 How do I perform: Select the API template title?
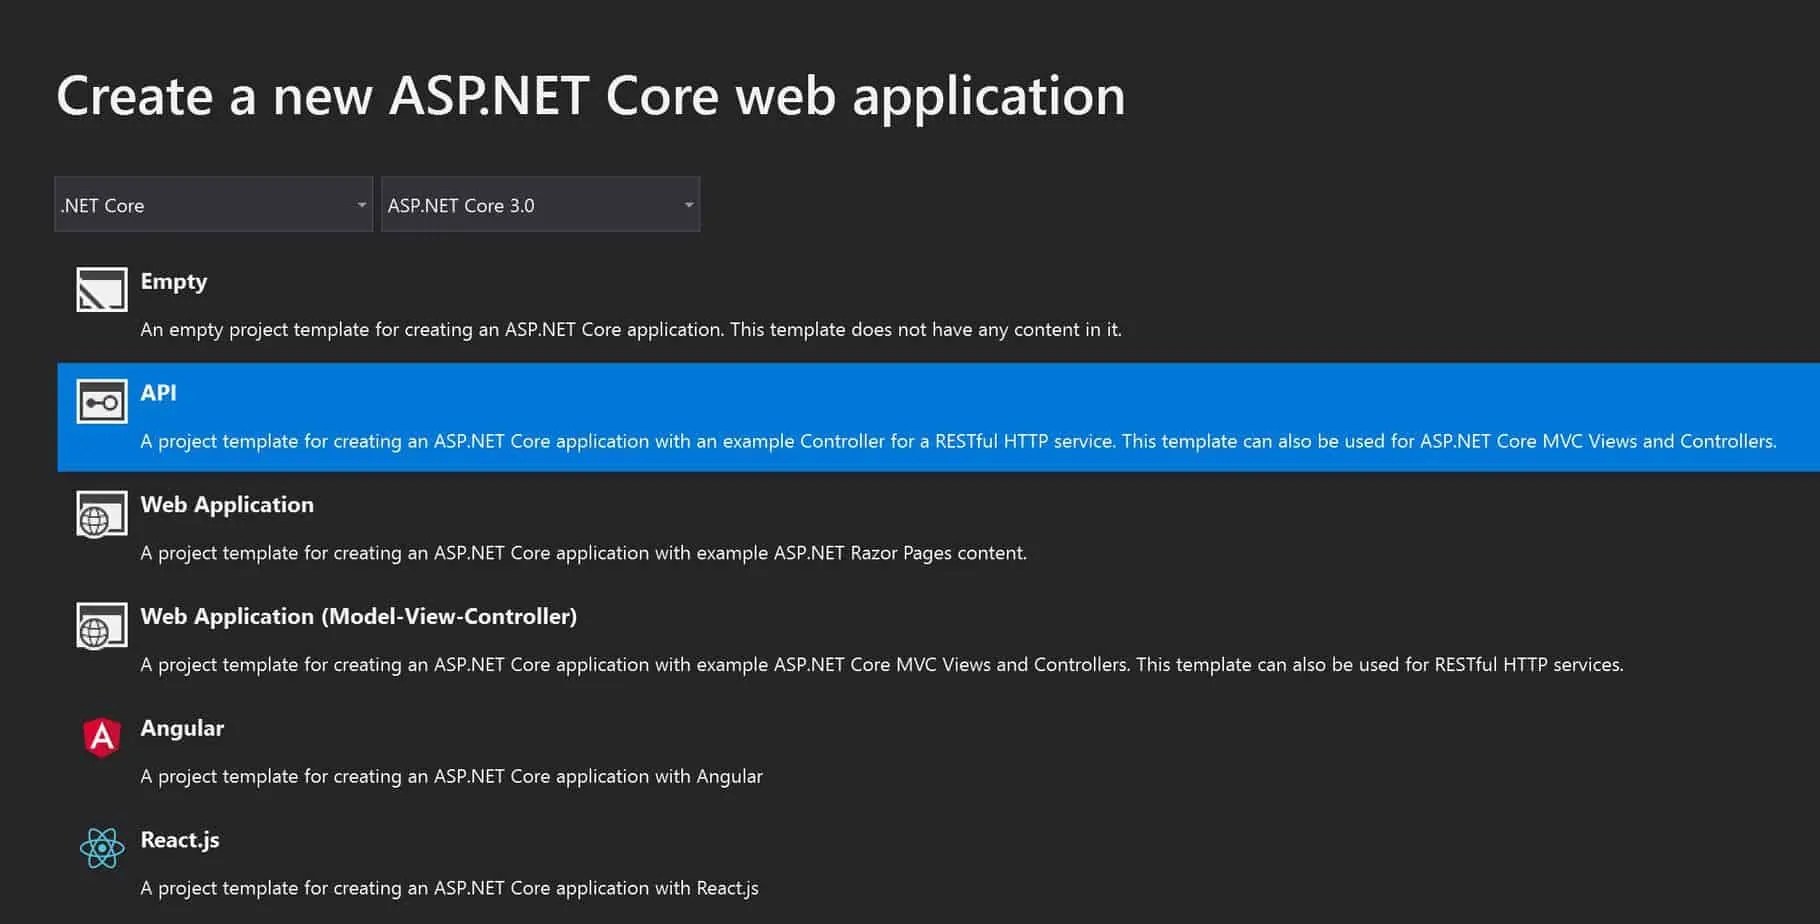[x=158, y=393]
